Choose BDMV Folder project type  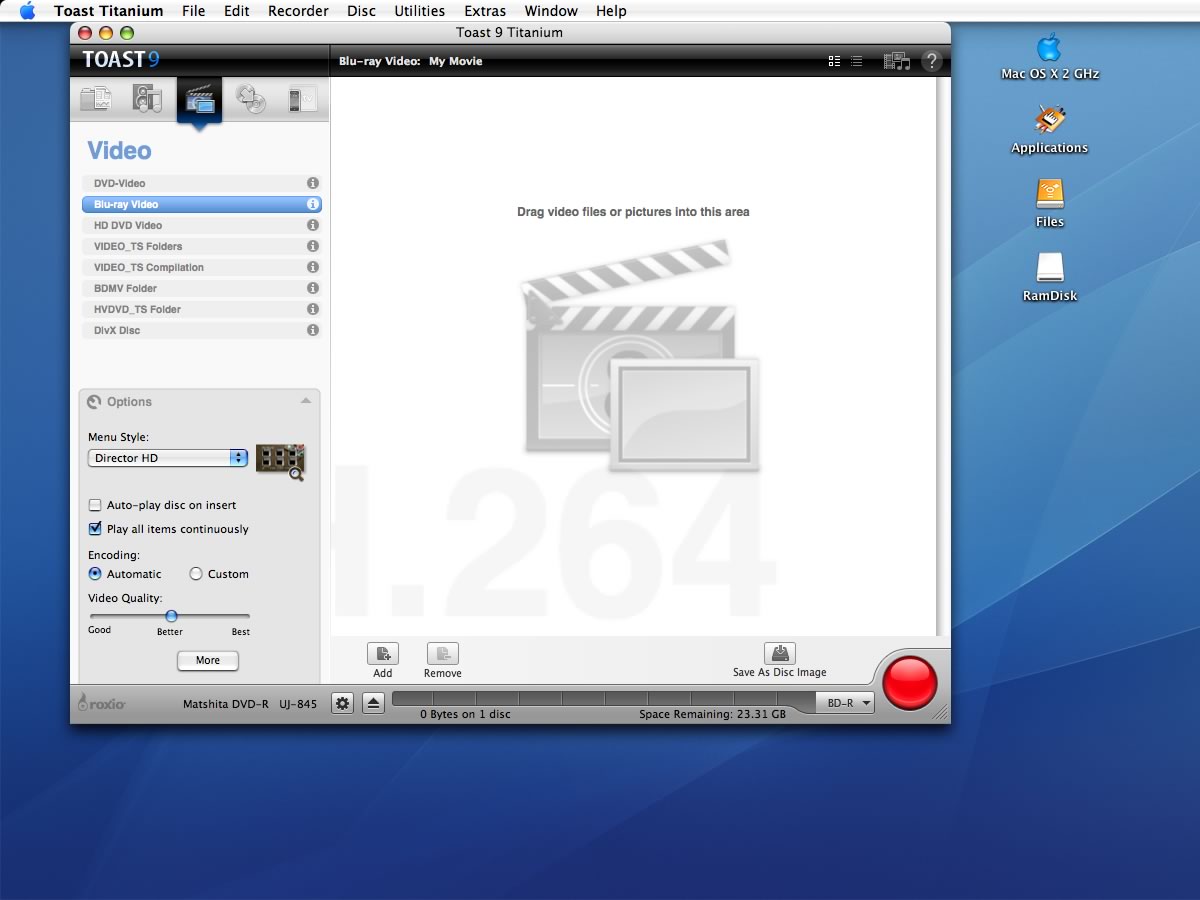click(201, 288)
